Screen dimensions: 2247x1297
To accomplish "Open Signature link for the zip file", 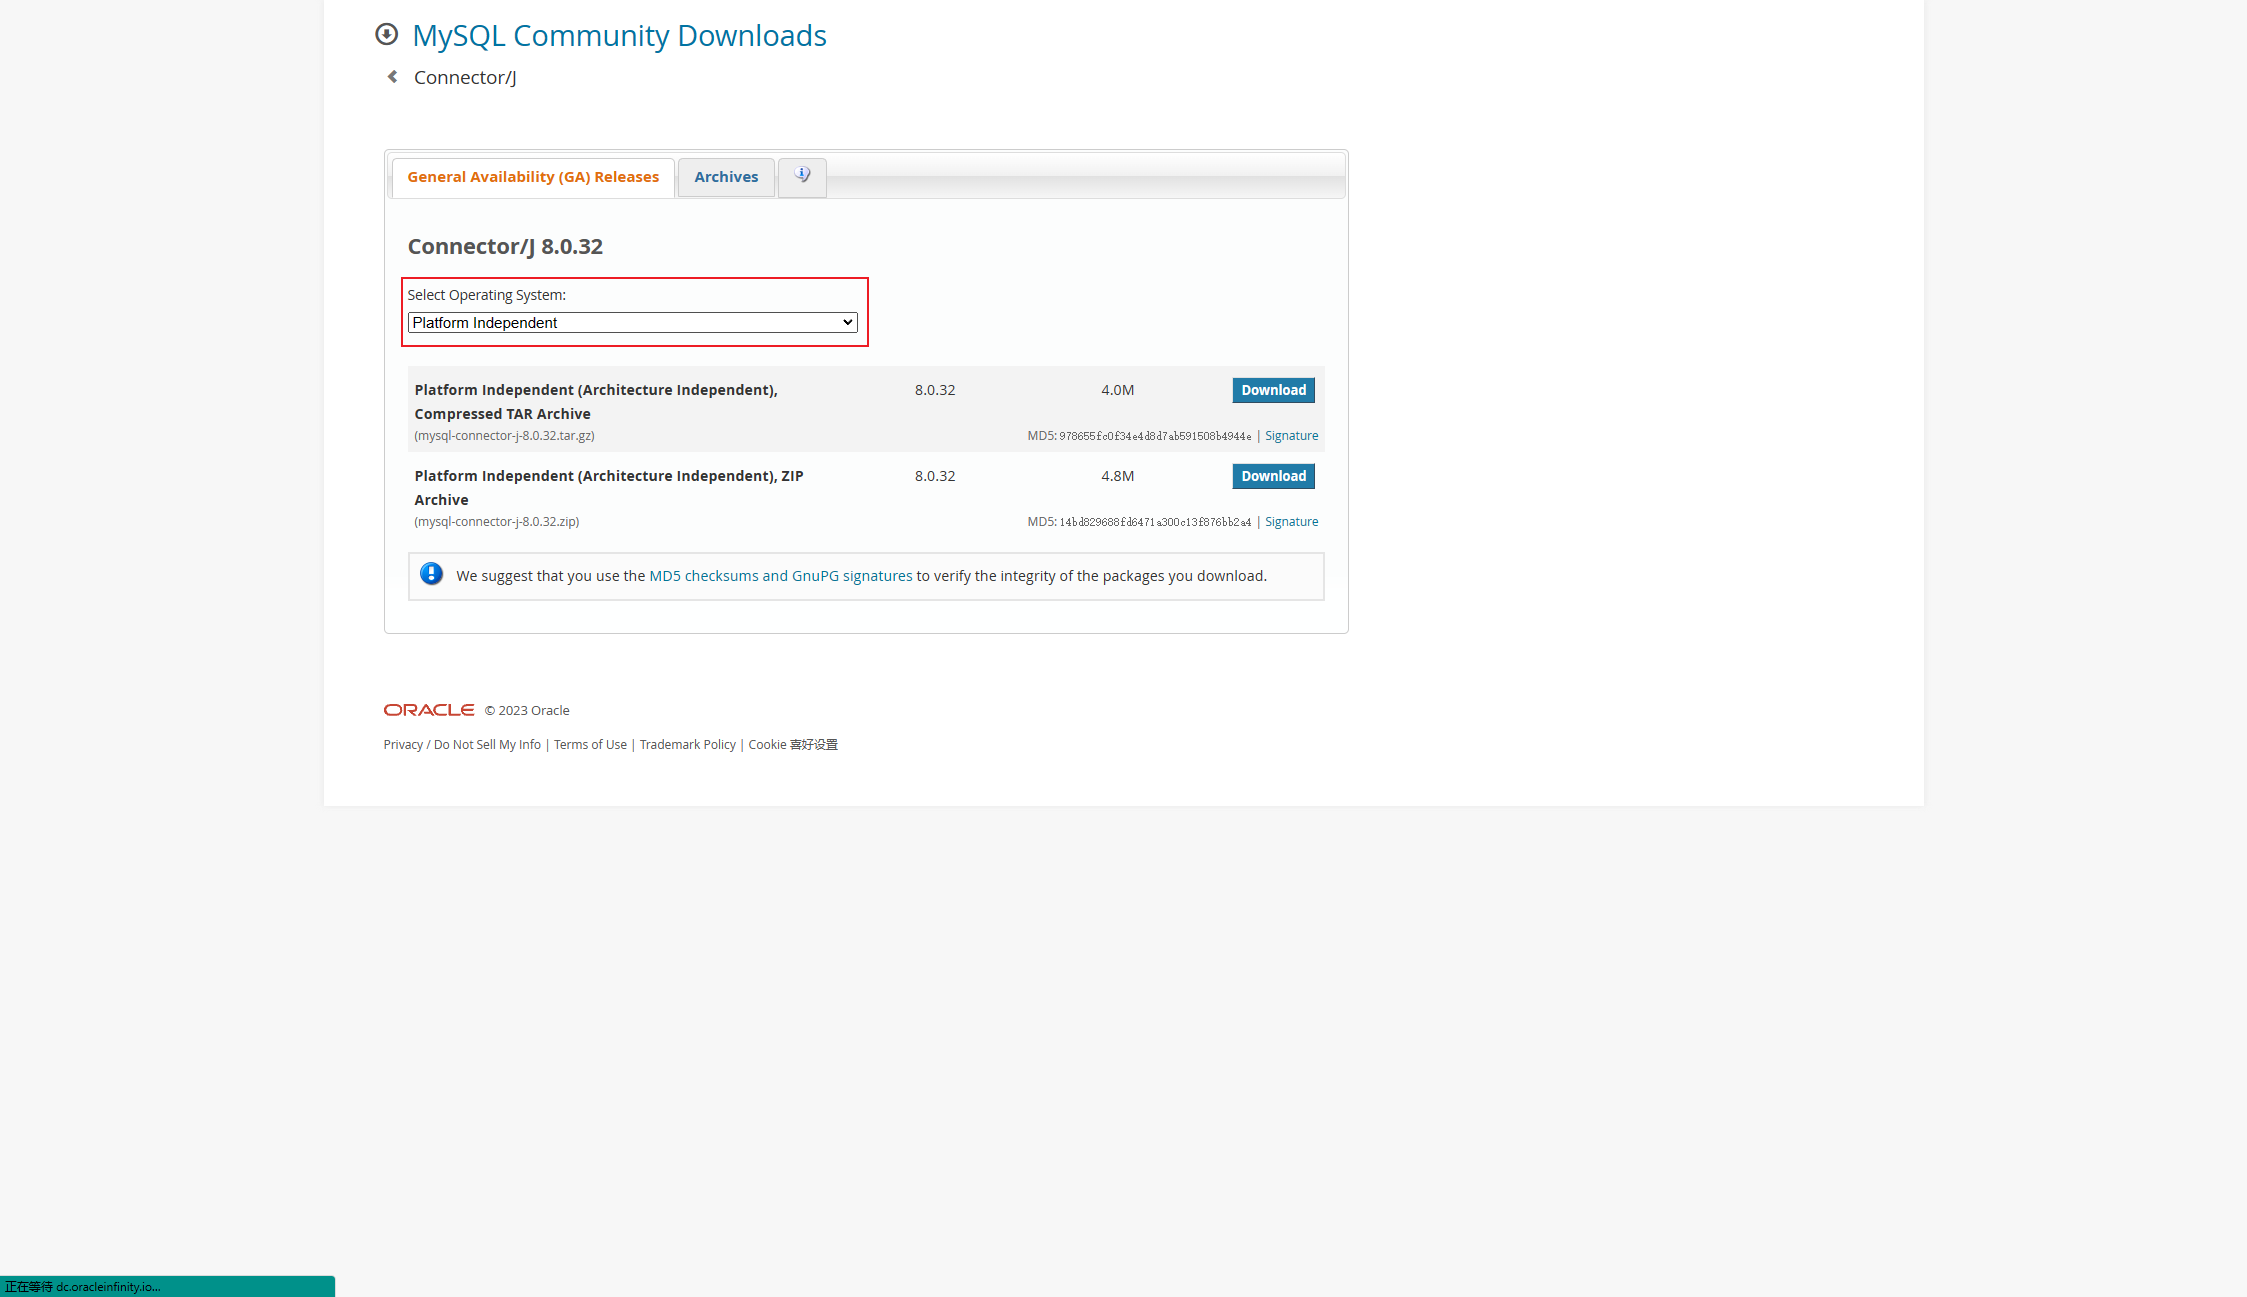I will (1291, 522).
